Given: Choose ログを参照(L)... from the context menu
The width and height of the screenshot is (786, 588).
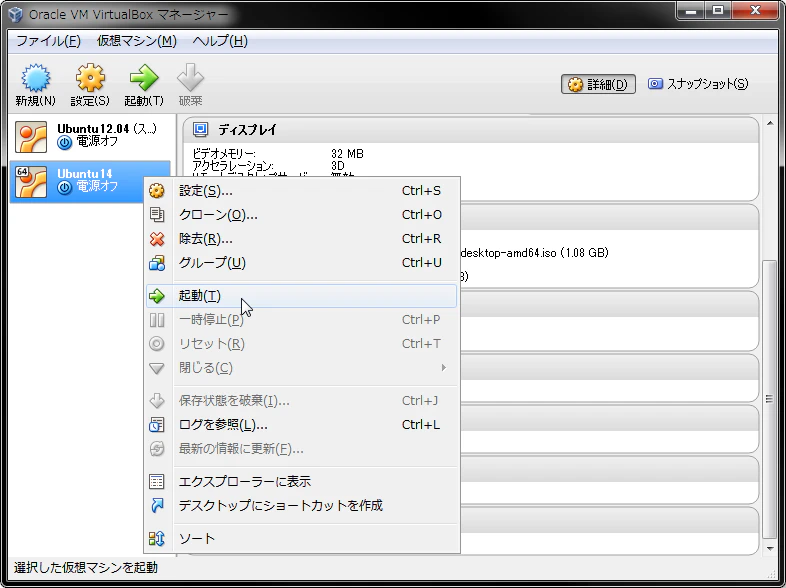Looking at the screenshot, I should click(301, 425).
